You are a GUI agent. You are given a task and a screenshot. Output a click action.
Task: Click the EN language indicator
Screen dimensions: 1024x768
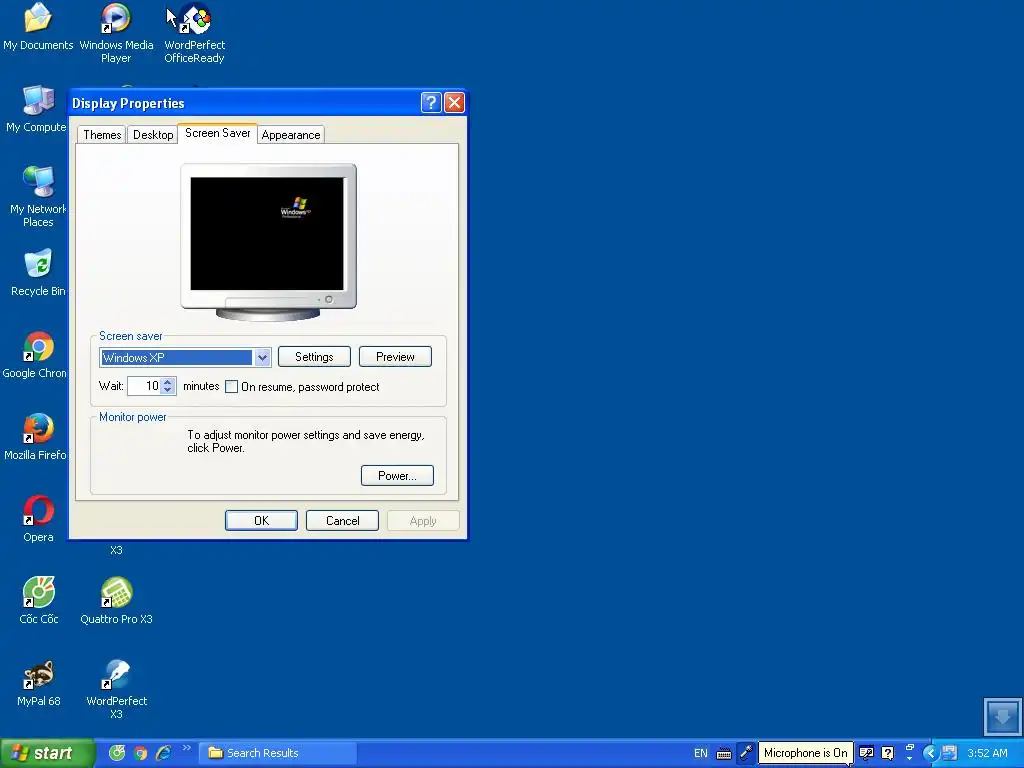tap(700, 753)
